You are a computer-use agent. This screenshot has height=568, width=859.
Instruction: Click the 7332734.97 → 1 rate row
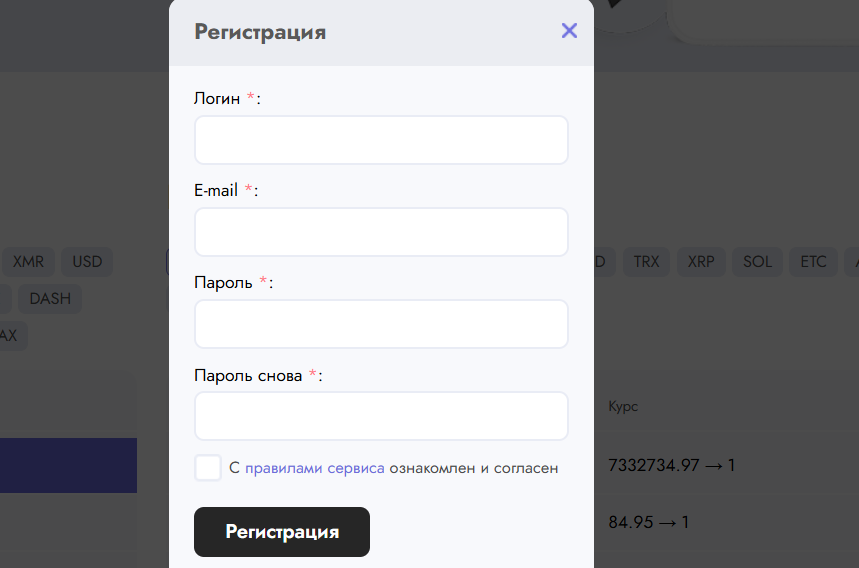click(x=671, y=465)
